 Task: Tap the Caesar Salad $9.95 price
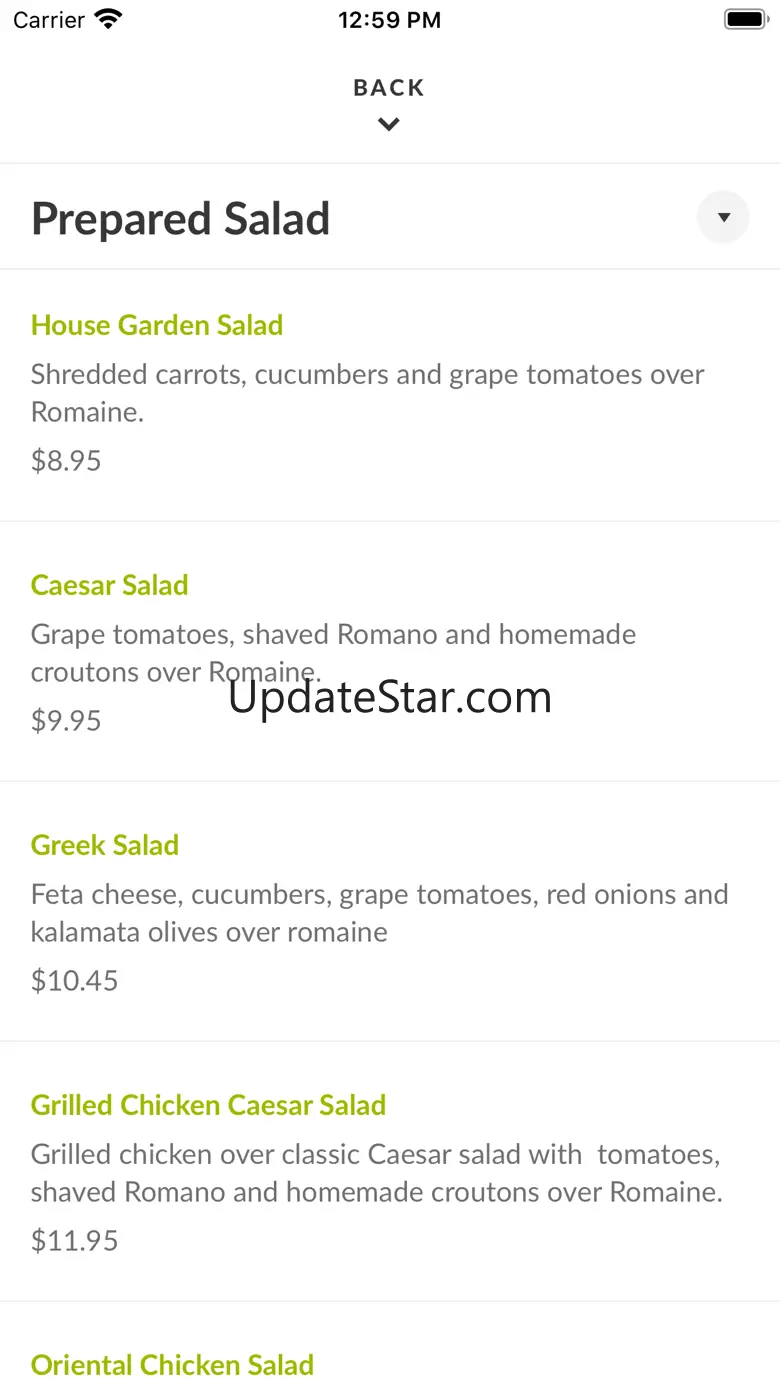click(x=66, y=721)
